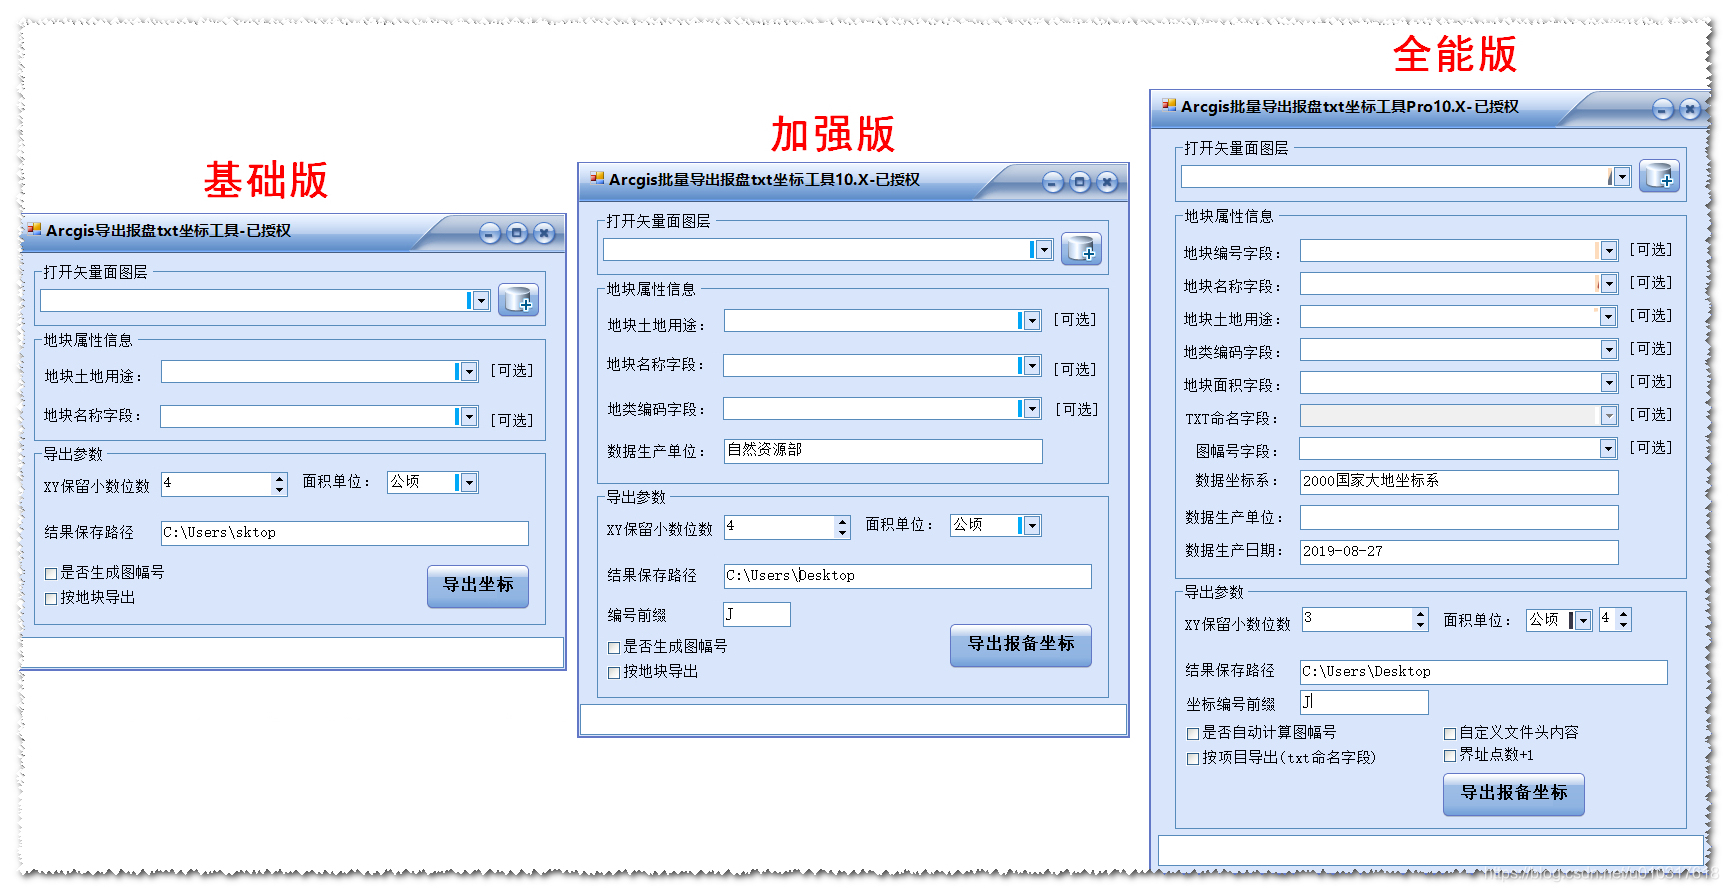Enable 按项目导出(txt命名字段) checkbox
1729x892 pixels.
(1193, 759)
